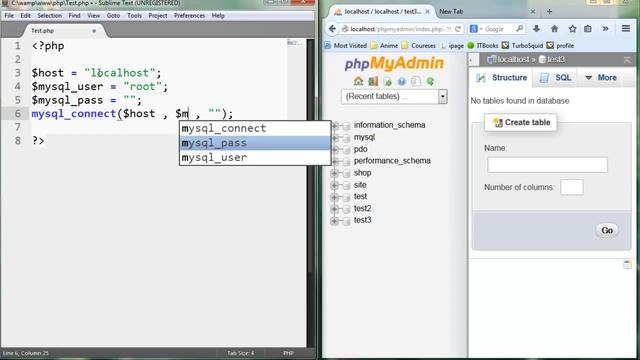Click the Firefox back arrow
Image resolution: width=640 pixels, height=360 pixels.
click(332, 29)
